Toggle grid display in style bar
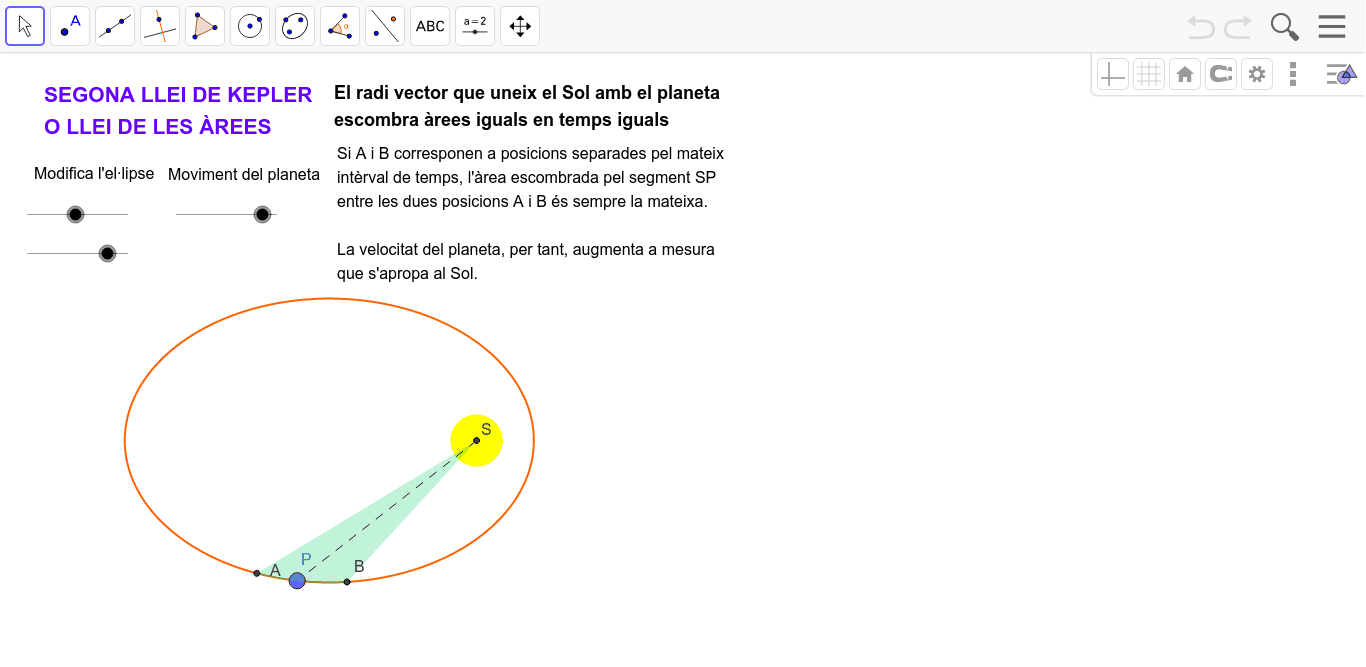The width and height of the screenshot is (1366, 667). click(1149, 74)
